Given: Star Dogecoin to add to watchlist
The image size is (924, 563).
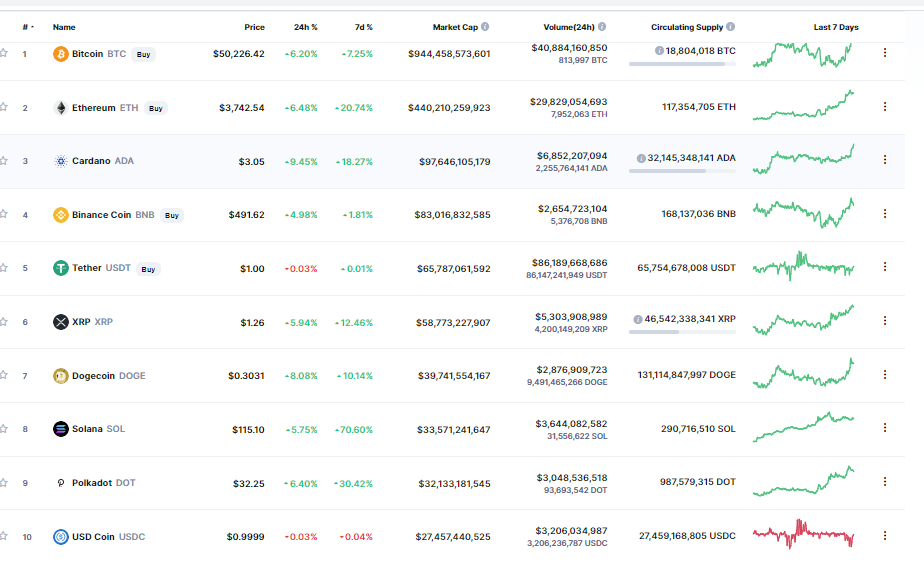Looking at the screenshot, I should click(4, 375).
